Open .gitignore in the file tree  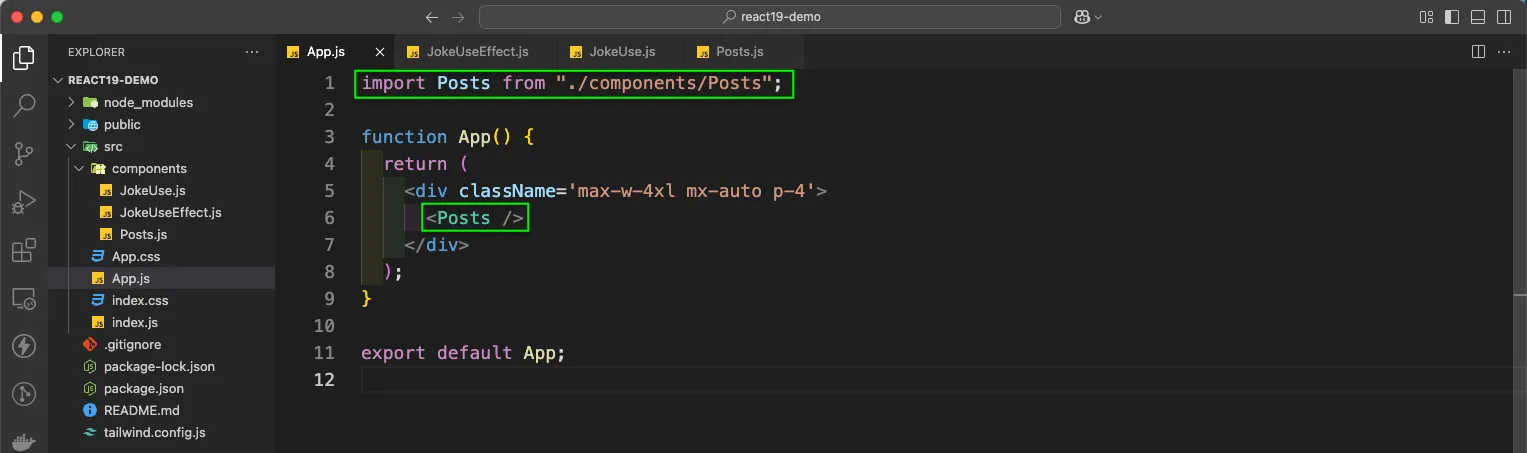161,344
